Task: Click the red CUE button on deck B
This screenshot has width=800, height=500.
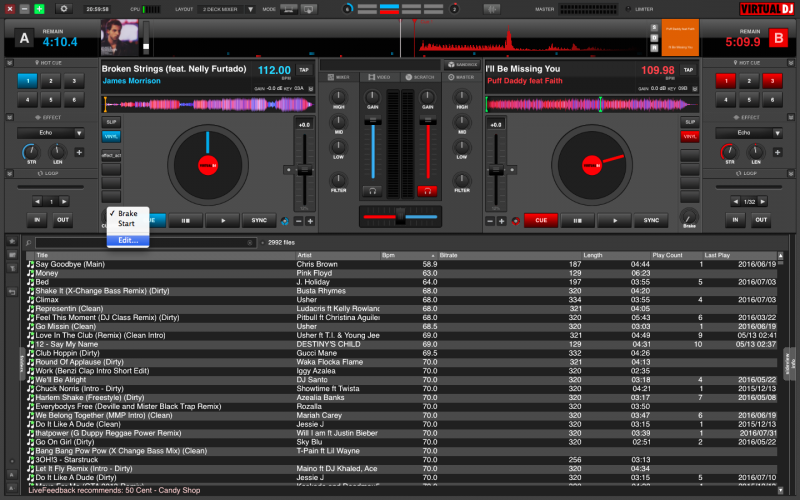Action: click(541, 220)
